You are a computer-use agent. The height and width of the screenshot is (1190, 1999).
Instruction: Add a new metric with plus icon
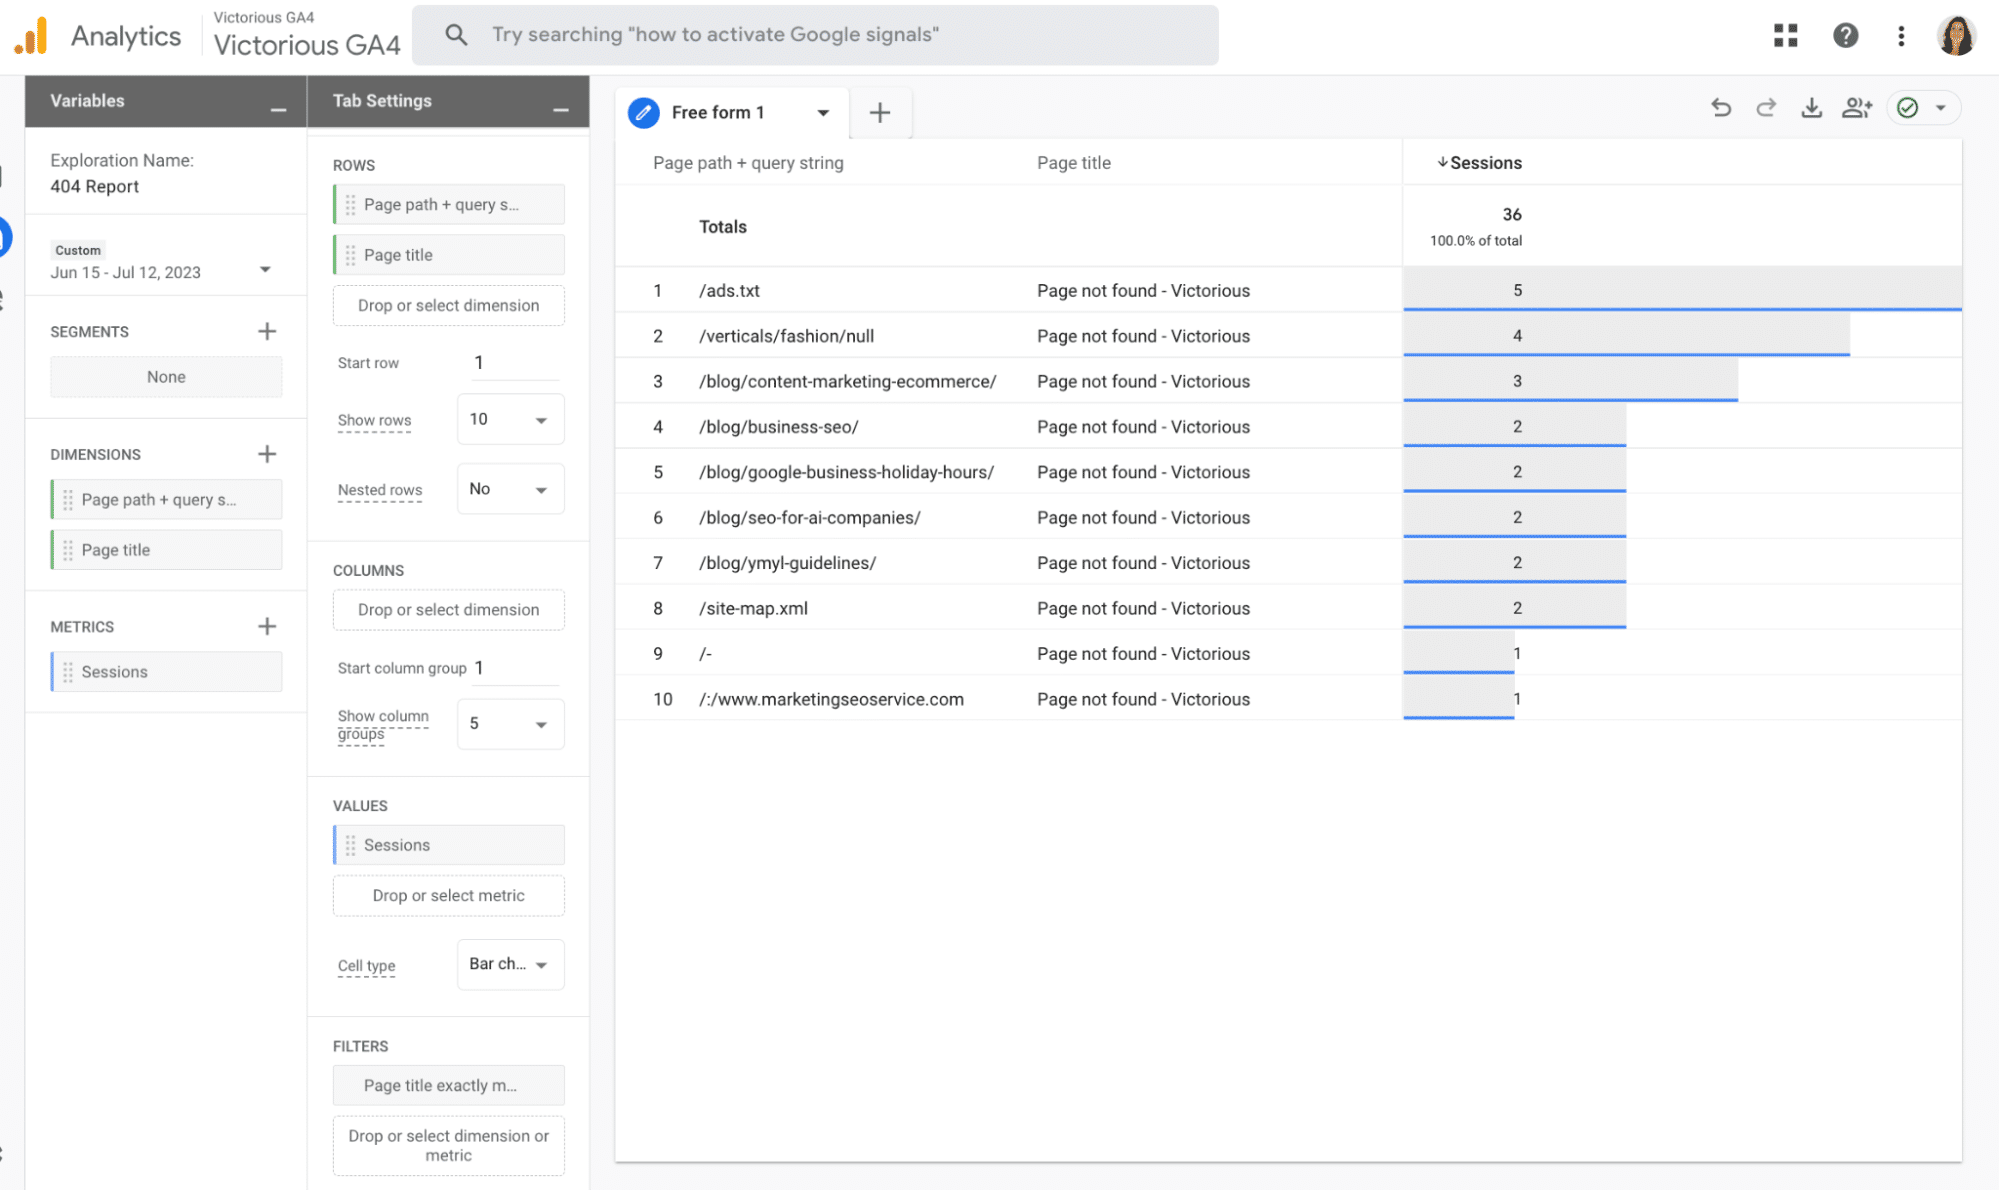(267, 626)
